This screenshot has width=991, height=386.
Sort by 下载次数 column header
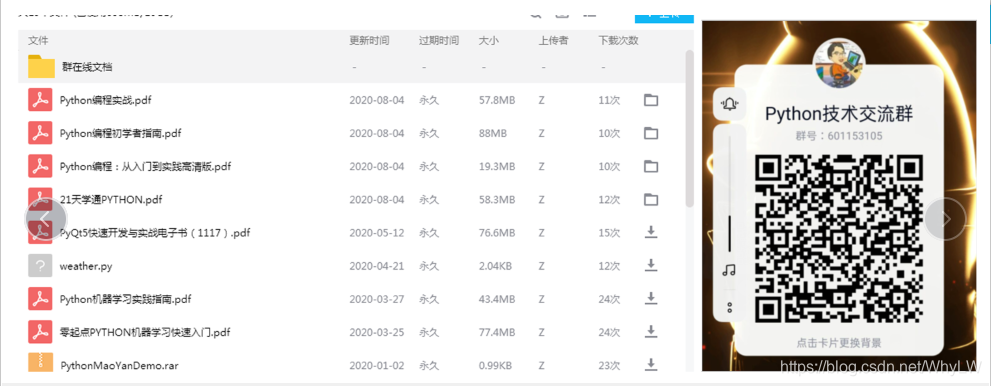pos(619,40)
